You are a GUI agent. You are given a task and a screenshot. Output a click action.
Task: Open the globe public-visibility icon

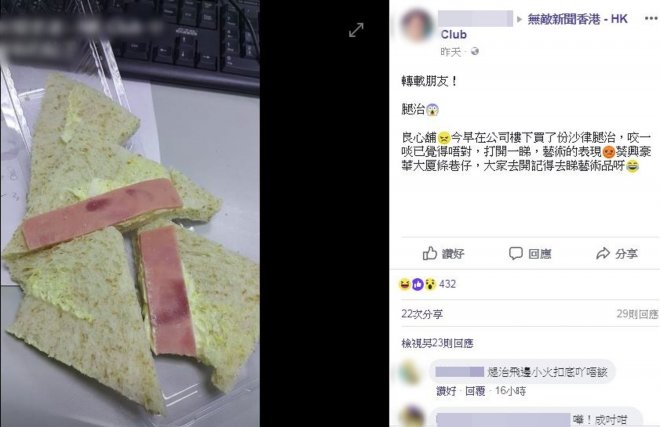coord(475,51)
